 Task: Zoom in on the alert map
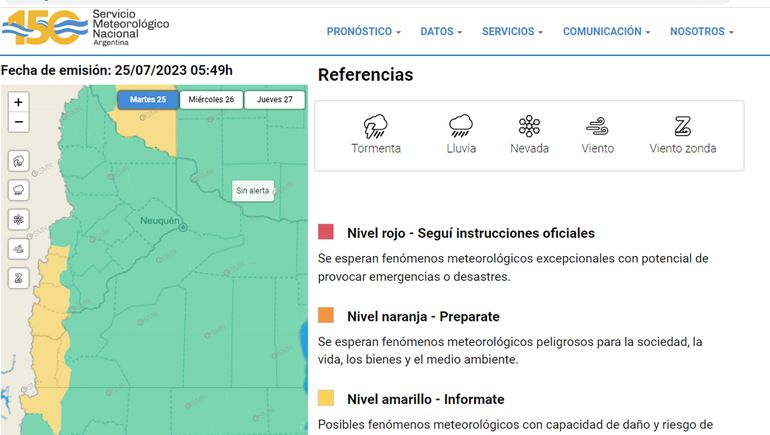18,102
